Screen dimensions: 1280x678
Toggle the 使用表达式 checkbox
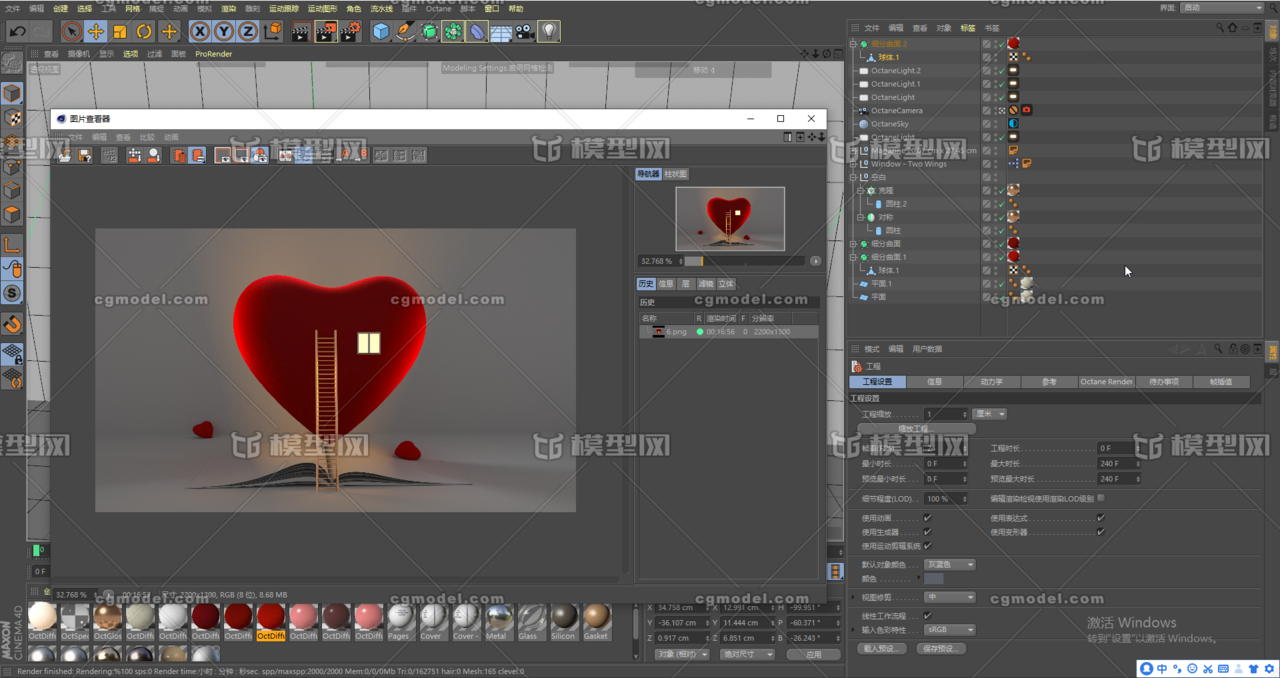click(1100, 518)
